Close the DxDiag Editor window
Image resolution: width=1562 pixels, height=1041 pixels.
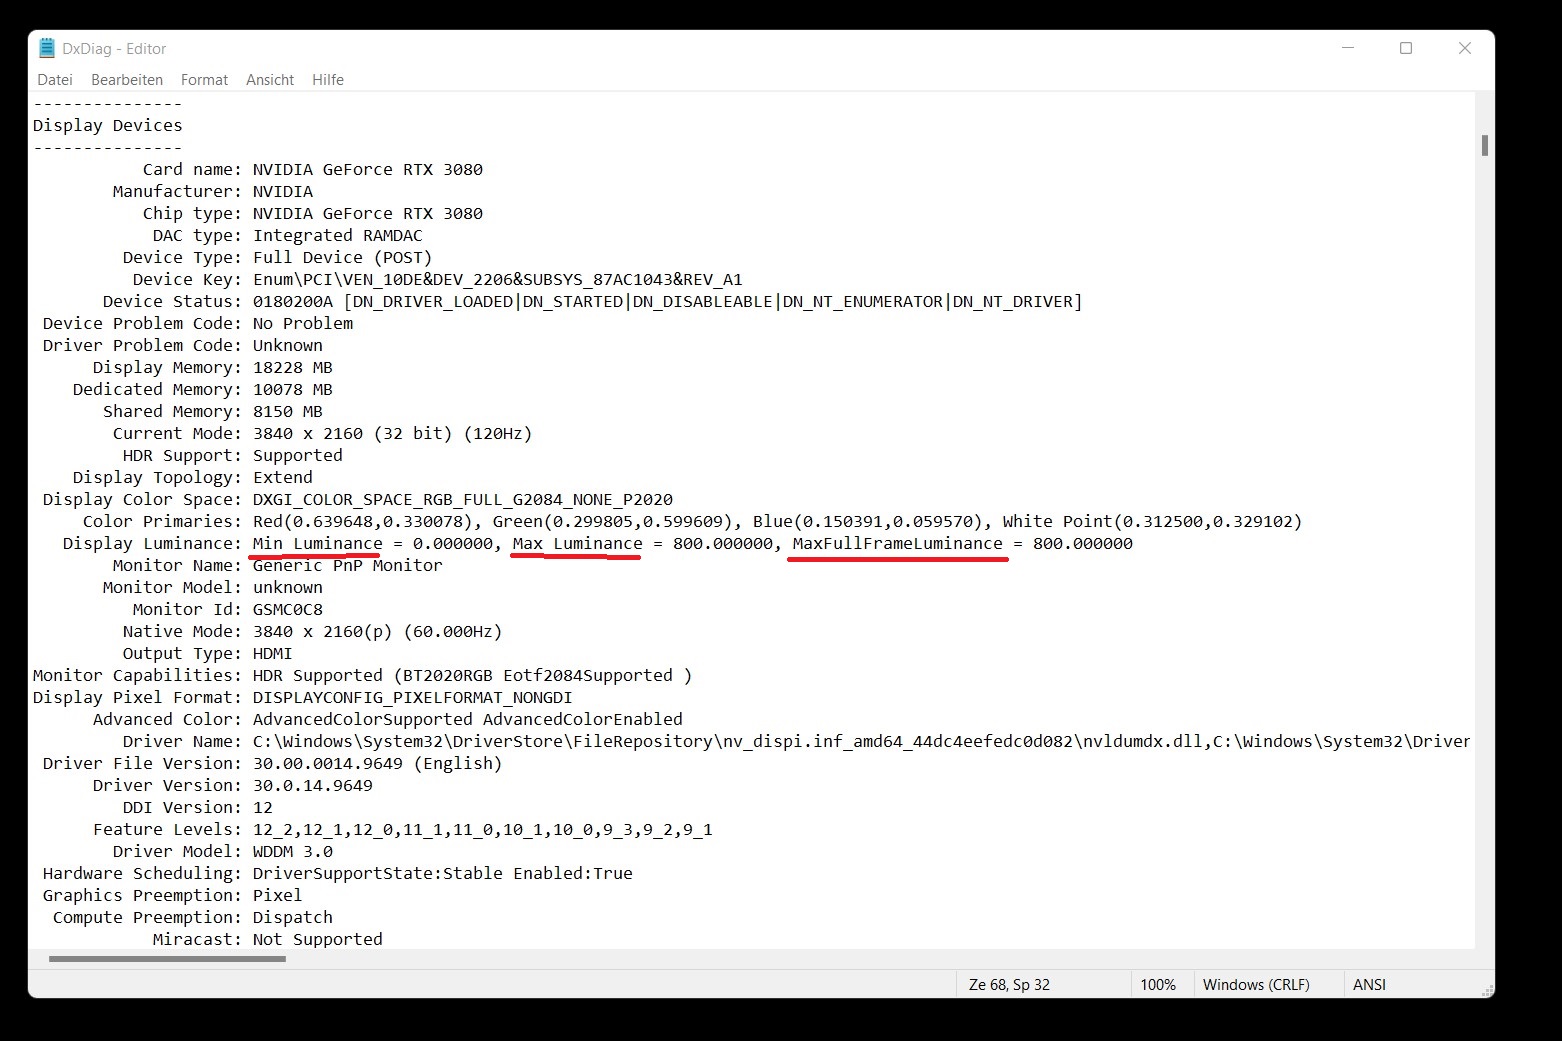point(1465,48)
